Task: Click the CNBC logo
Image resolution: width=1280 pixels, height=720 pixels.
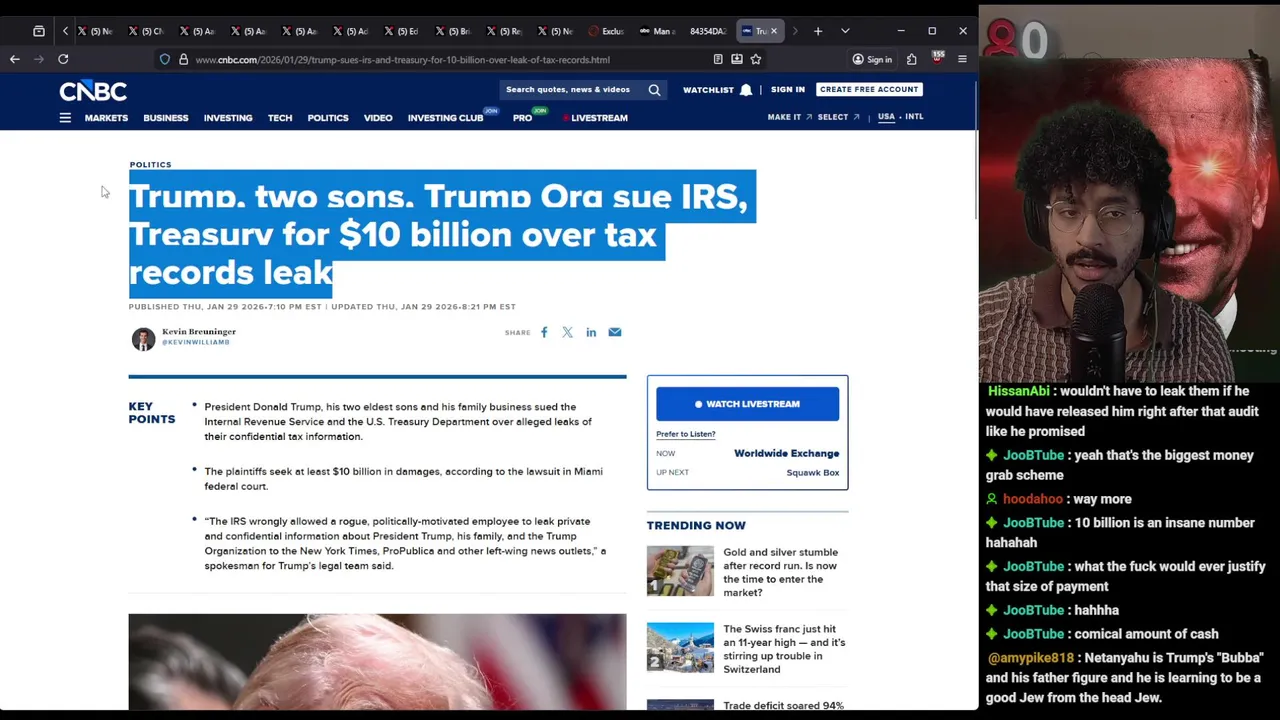Action: 93,91
